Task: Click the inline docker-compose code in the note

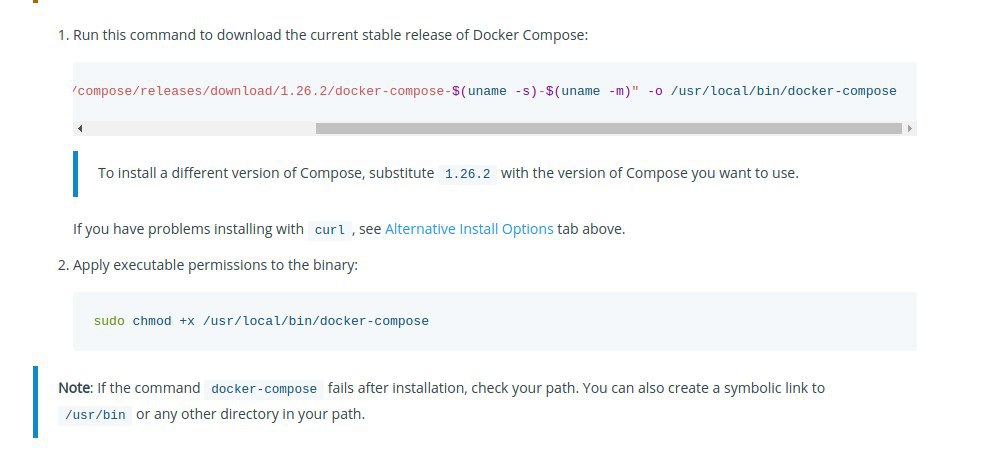Action: pyautogui.click(x=264, y=389)
